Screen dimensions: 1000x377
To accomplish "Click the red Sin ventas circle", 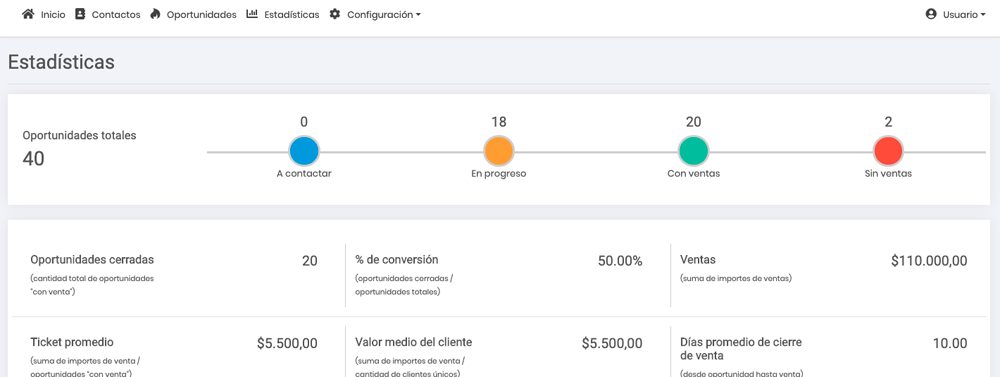I will (x=888, y=151).
